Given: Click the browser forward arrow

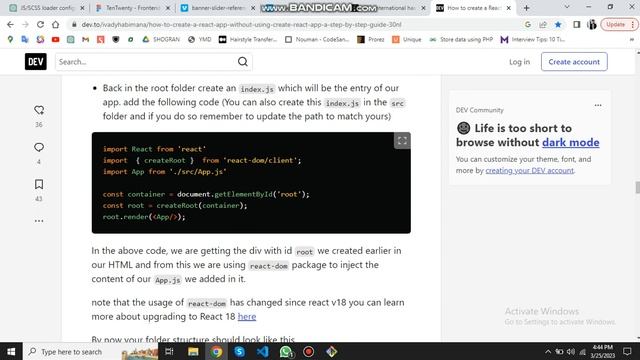Looking at the screenshot, I should (x=25, y=24).
